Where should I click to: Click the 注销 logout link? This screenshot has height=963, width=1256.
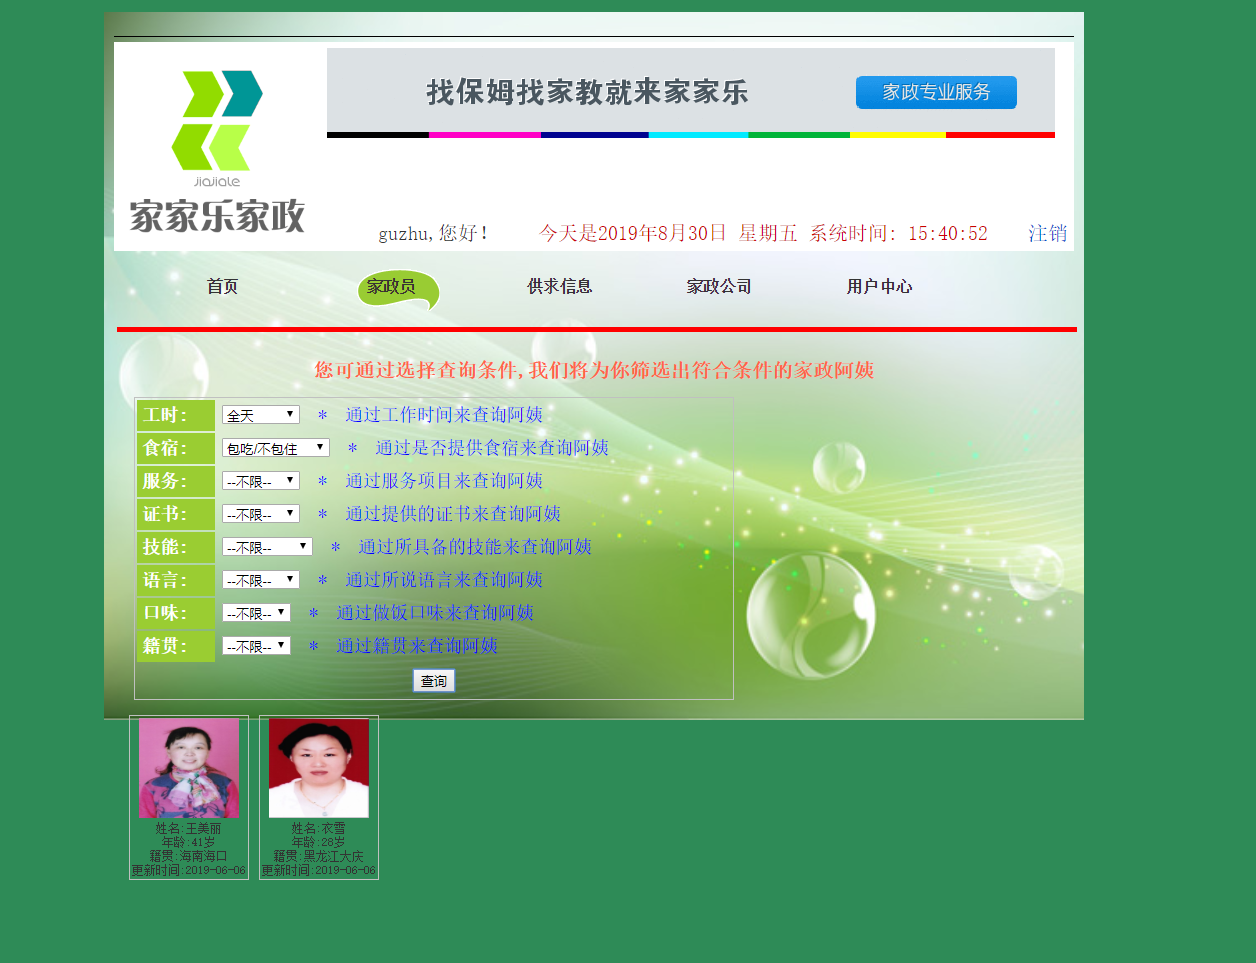pos(1046,233)
